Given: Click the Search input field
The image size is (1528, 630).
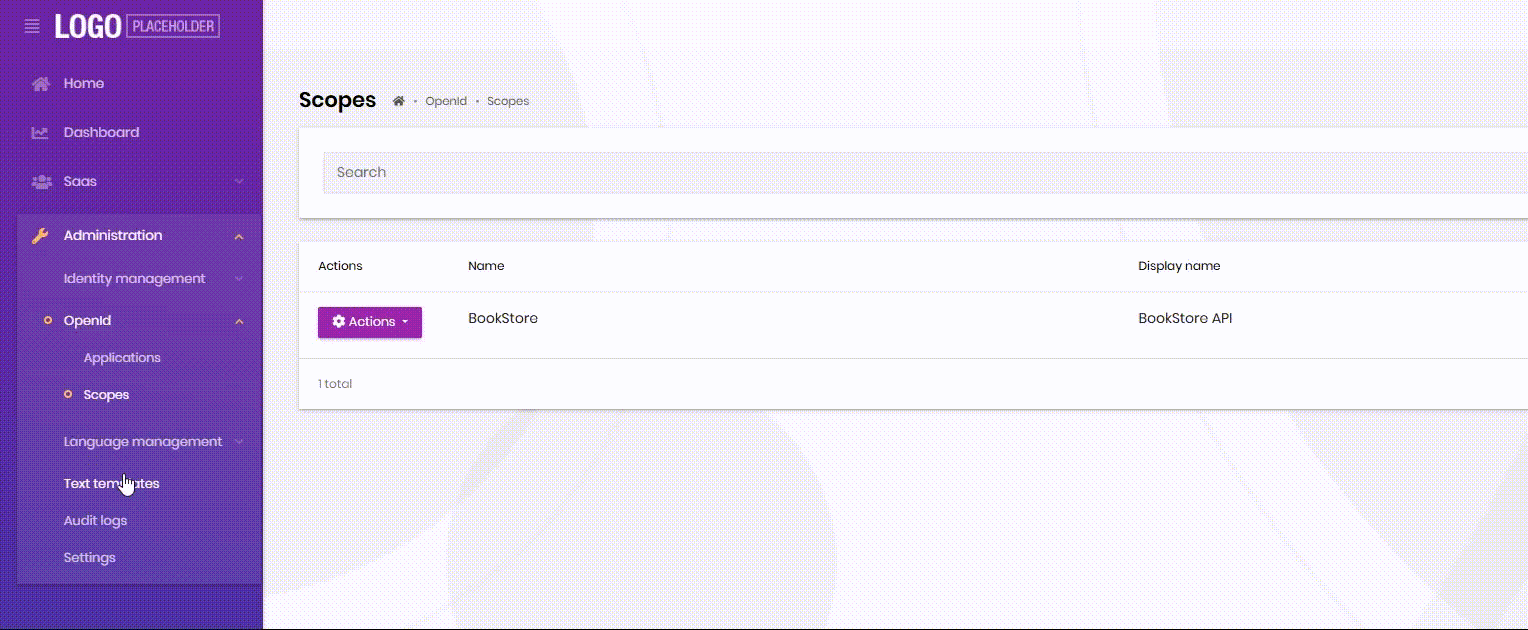Looking at the screenshot, I should pos(925,172).
